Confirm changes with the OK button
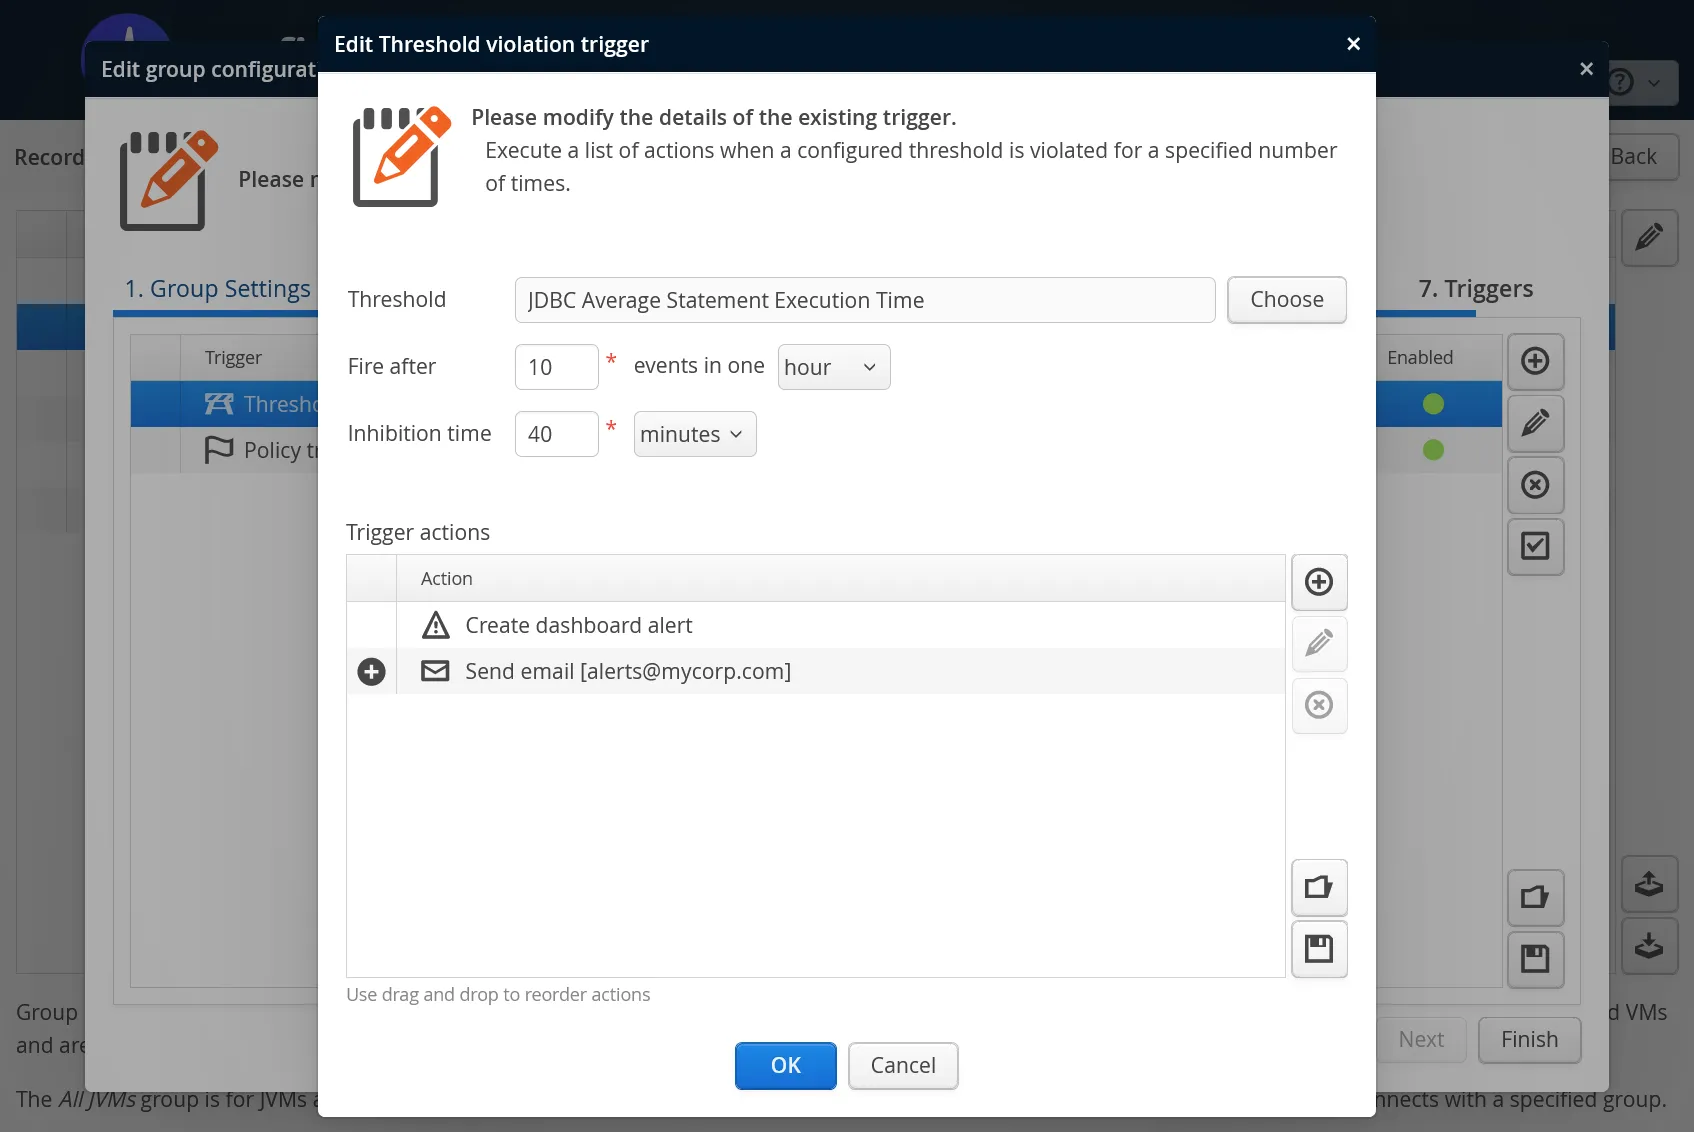Screen dimensions: 1694x1132 [786, 1065]
